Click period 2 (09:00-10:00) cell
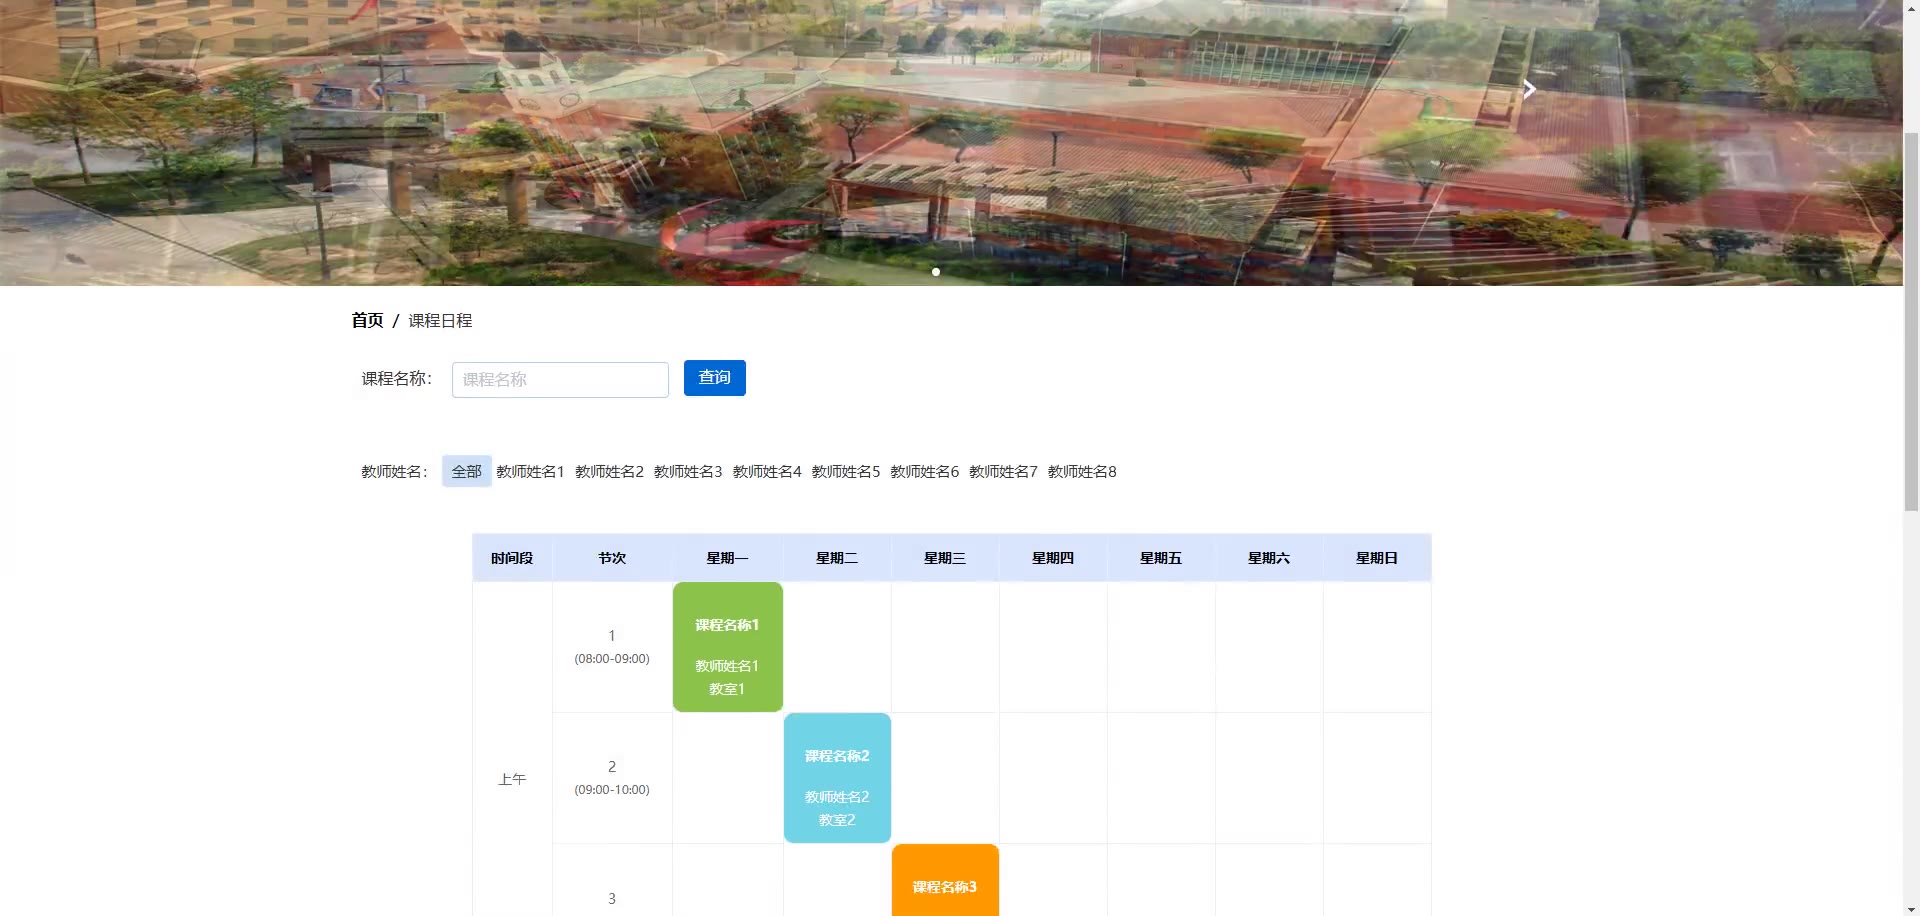The image size is (1920, 916). 612,778
